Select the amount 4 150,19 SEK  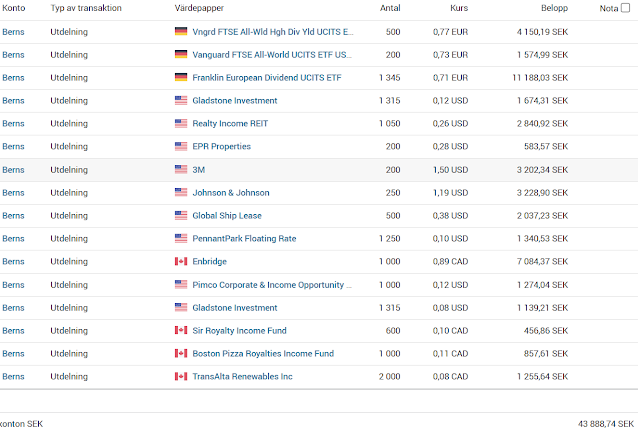542,32
